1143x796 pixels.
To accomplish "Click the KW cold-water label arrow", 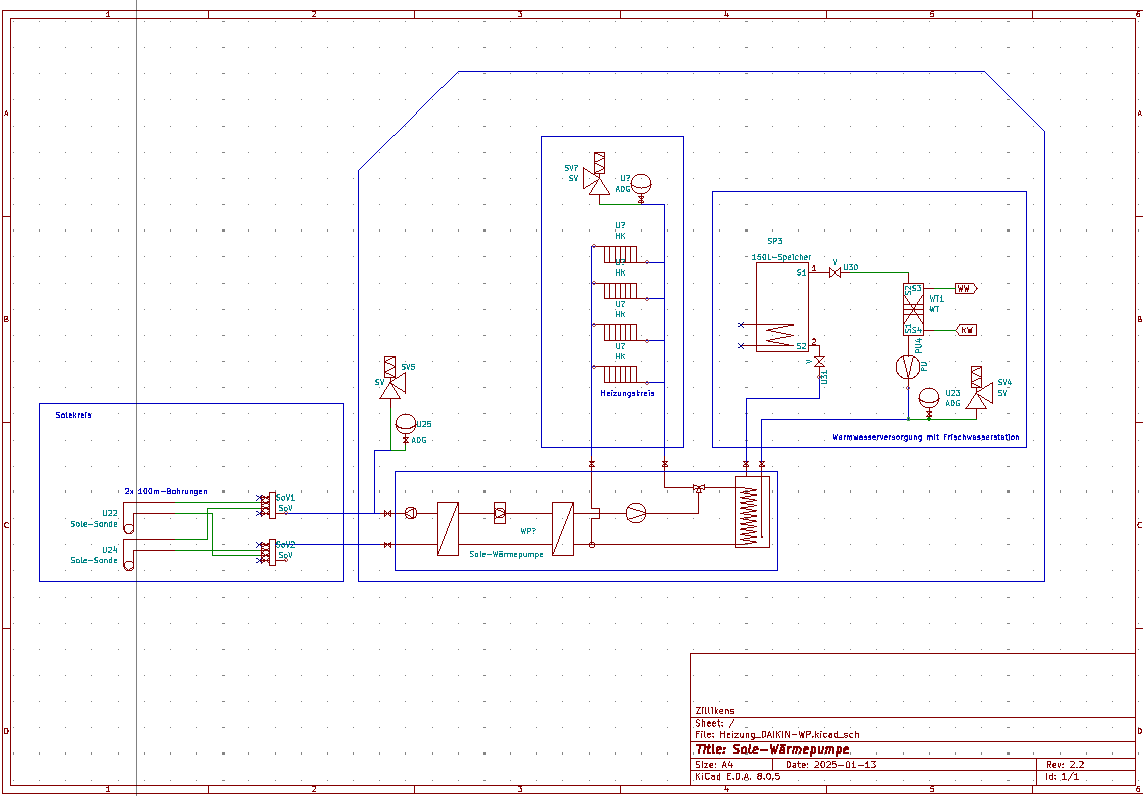I will tap(967, 329).
